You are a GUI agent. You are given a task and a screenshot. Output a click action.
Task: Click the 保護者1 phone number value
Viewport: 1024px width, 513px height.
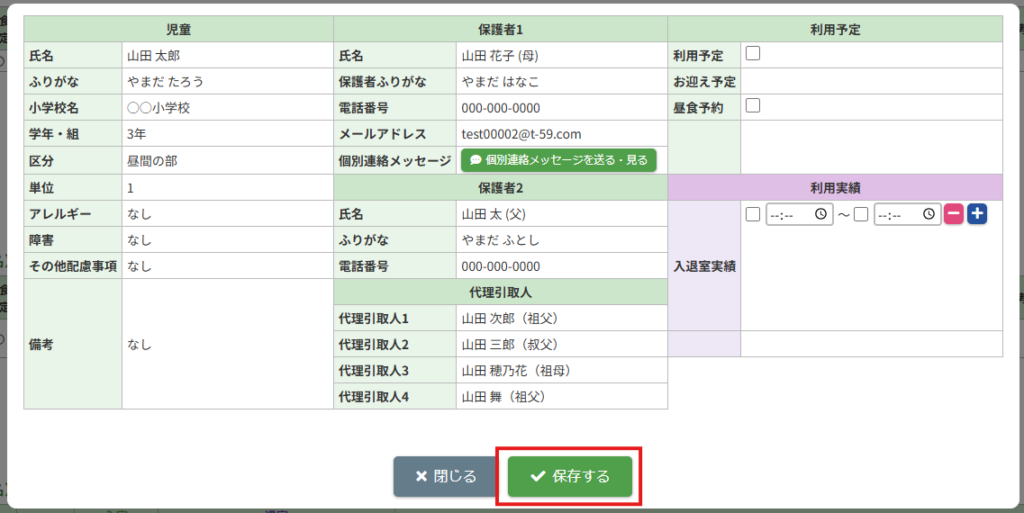click(x=500, y=108)
